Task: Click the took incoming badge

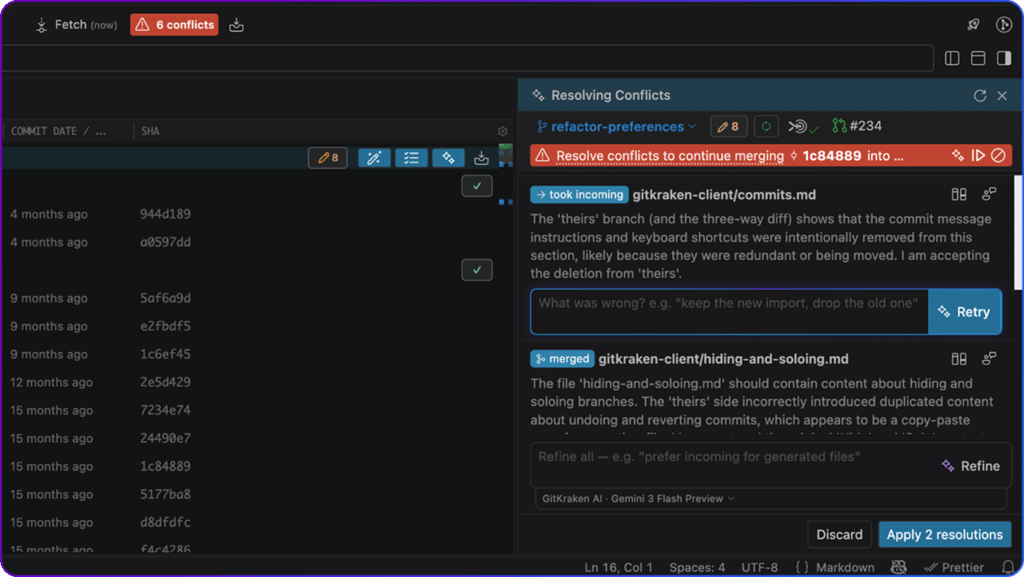Action: click(x=579, y=195)
